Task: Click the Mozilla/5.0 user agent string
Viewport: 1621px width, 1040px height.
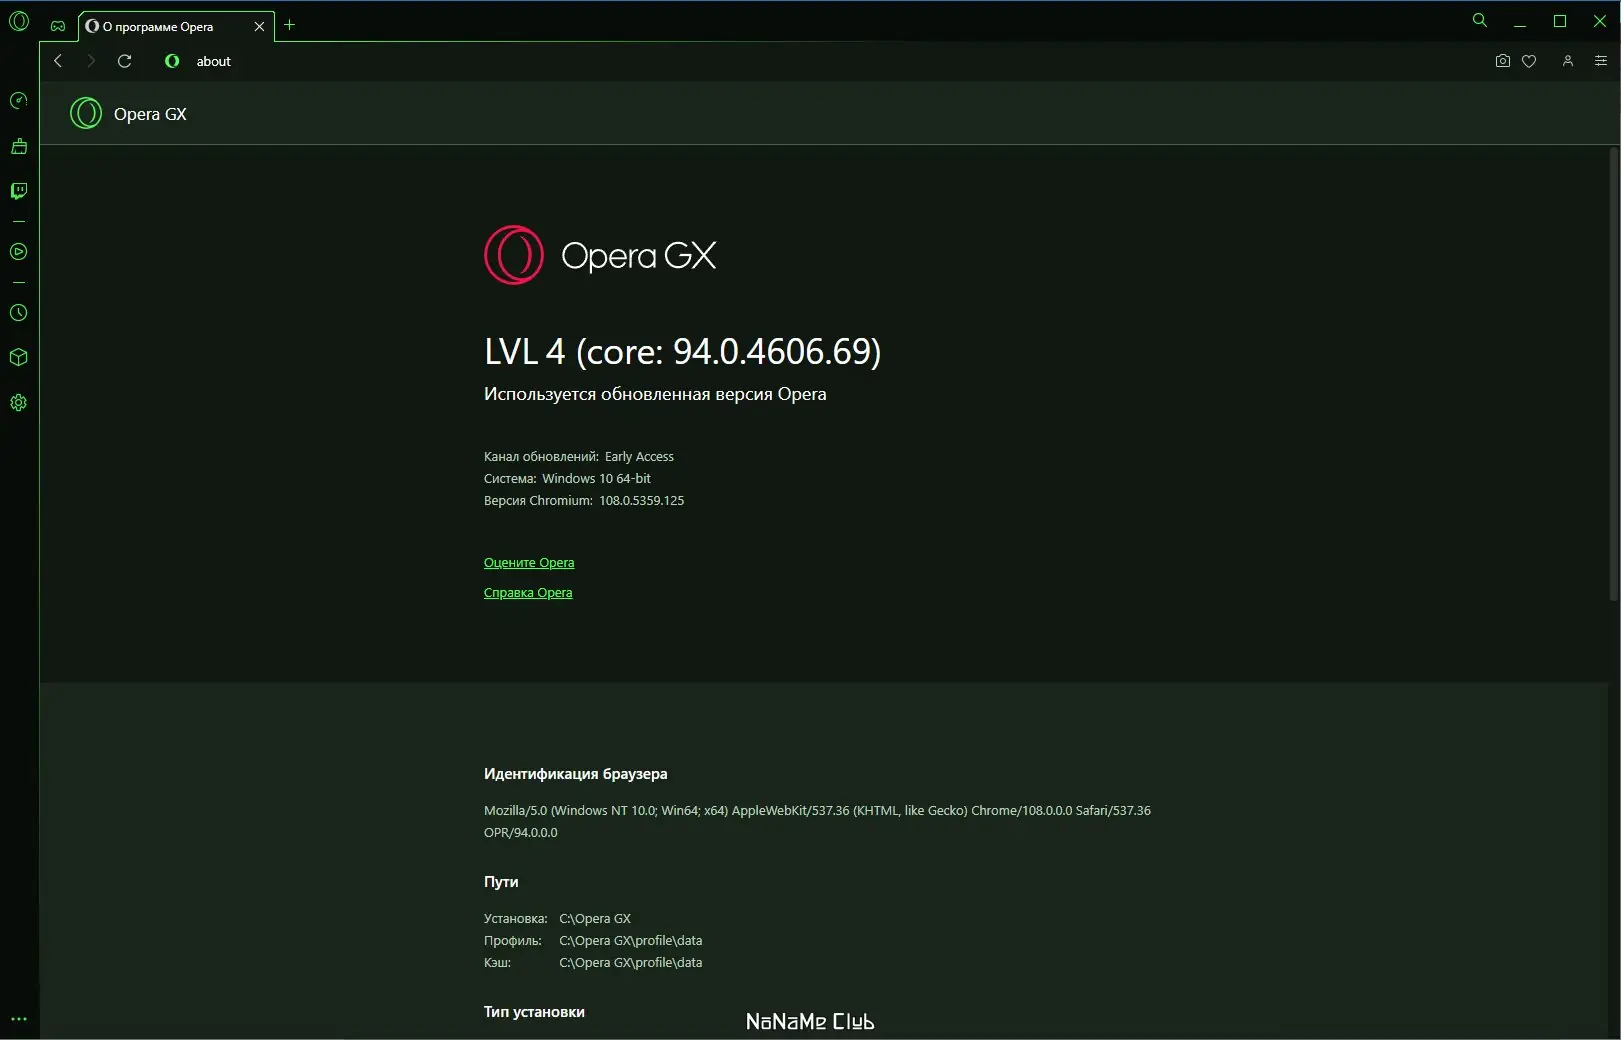Action: (817, 811)
